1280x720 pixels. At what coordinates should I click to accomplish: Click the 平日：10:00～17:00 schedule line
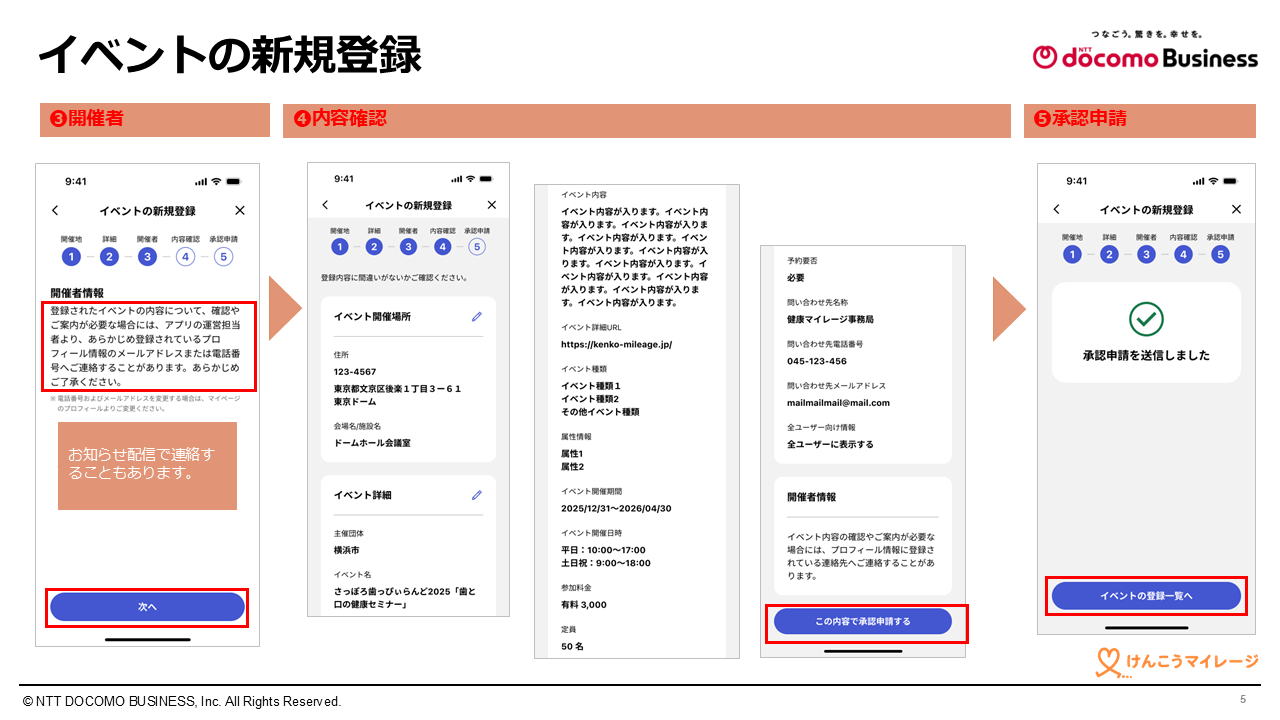(x=603, y=550)
